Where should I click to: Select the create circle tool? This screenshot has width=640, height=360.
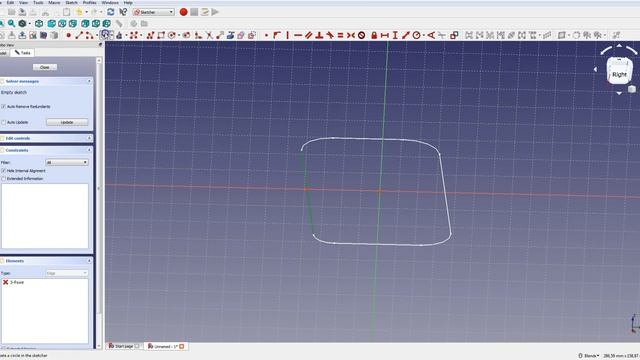pos(105,35)
